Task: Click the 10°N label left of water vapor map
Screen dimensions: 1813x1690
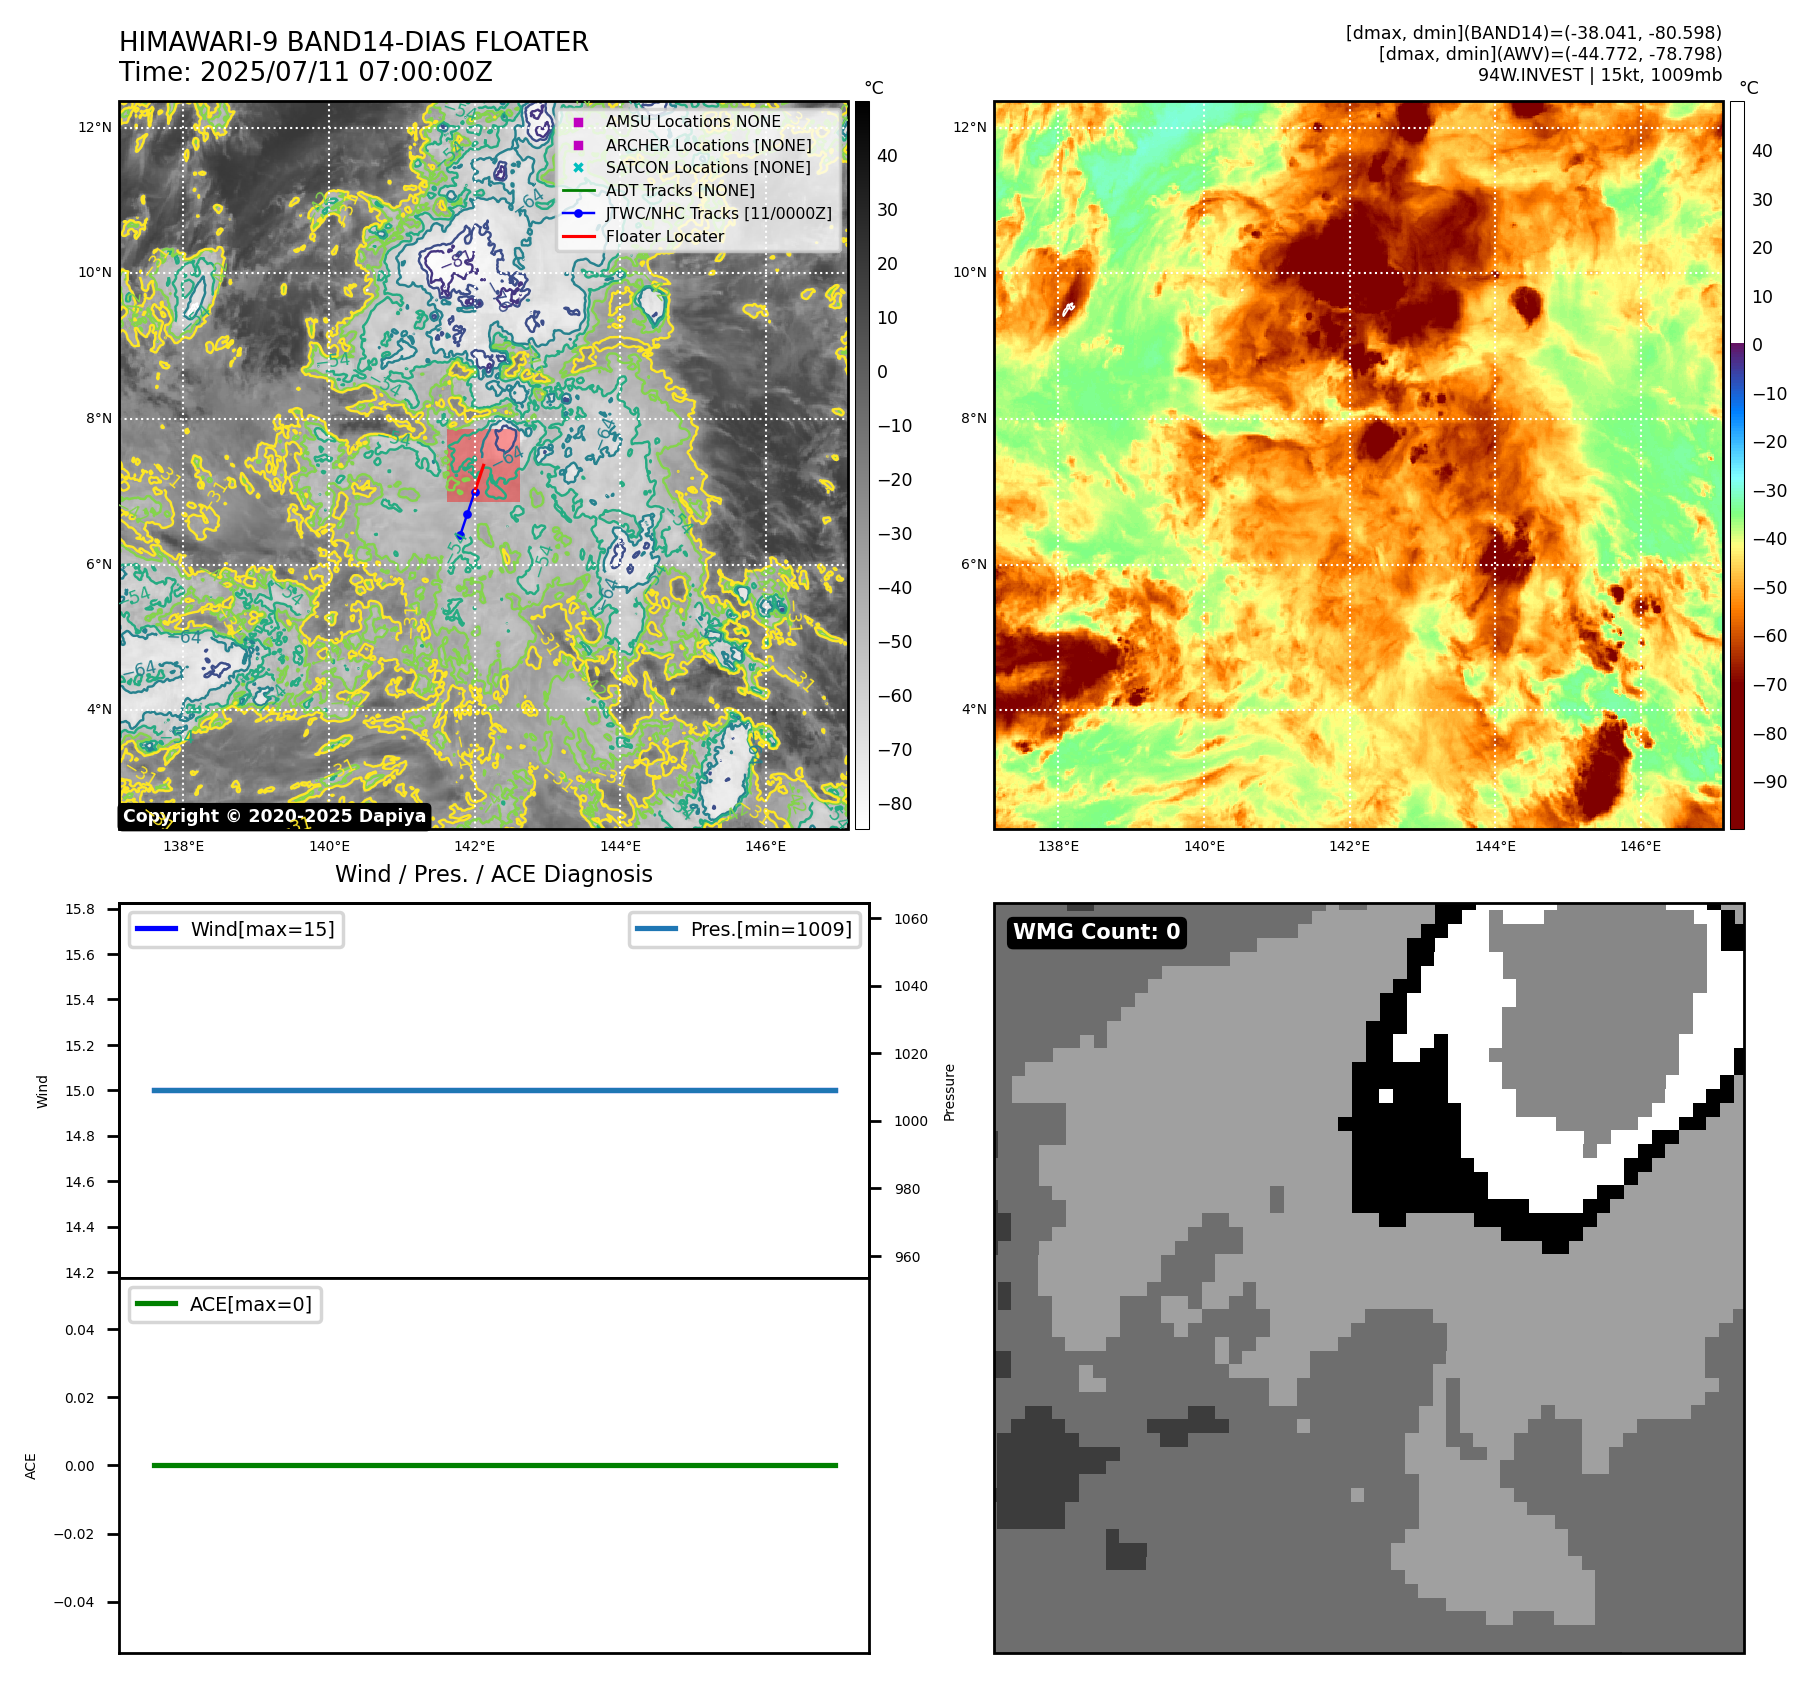Action: pyautogui.click(x=970, y=272)
